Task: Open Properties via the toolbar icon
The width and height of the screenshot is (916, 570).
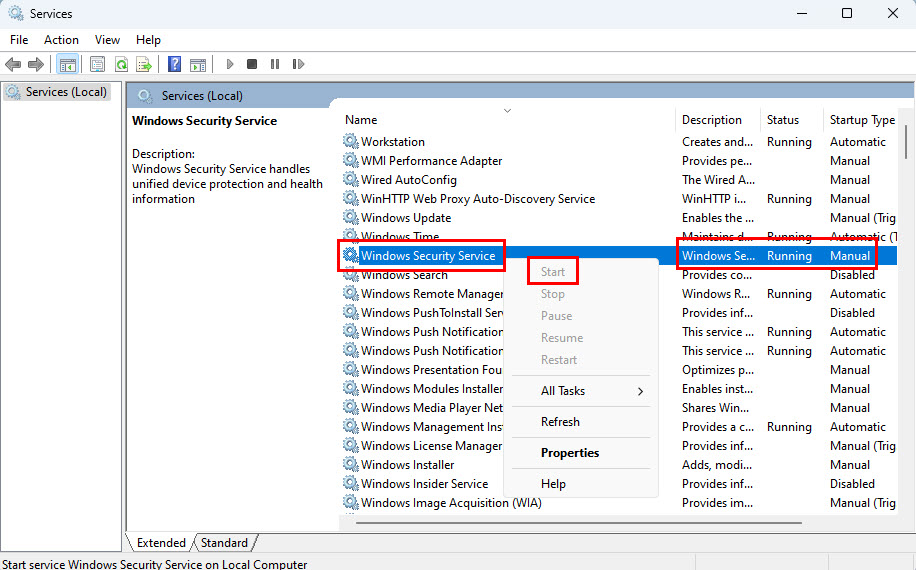Action: [x=97, y=65]
